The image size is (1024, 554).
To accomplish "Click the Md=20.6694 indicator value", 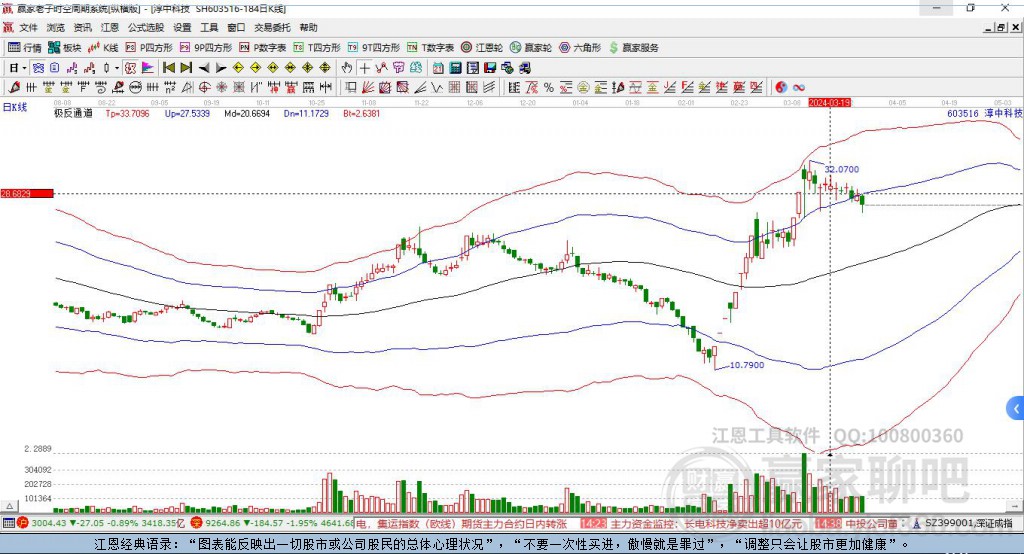I will click(x=247, y=113).
